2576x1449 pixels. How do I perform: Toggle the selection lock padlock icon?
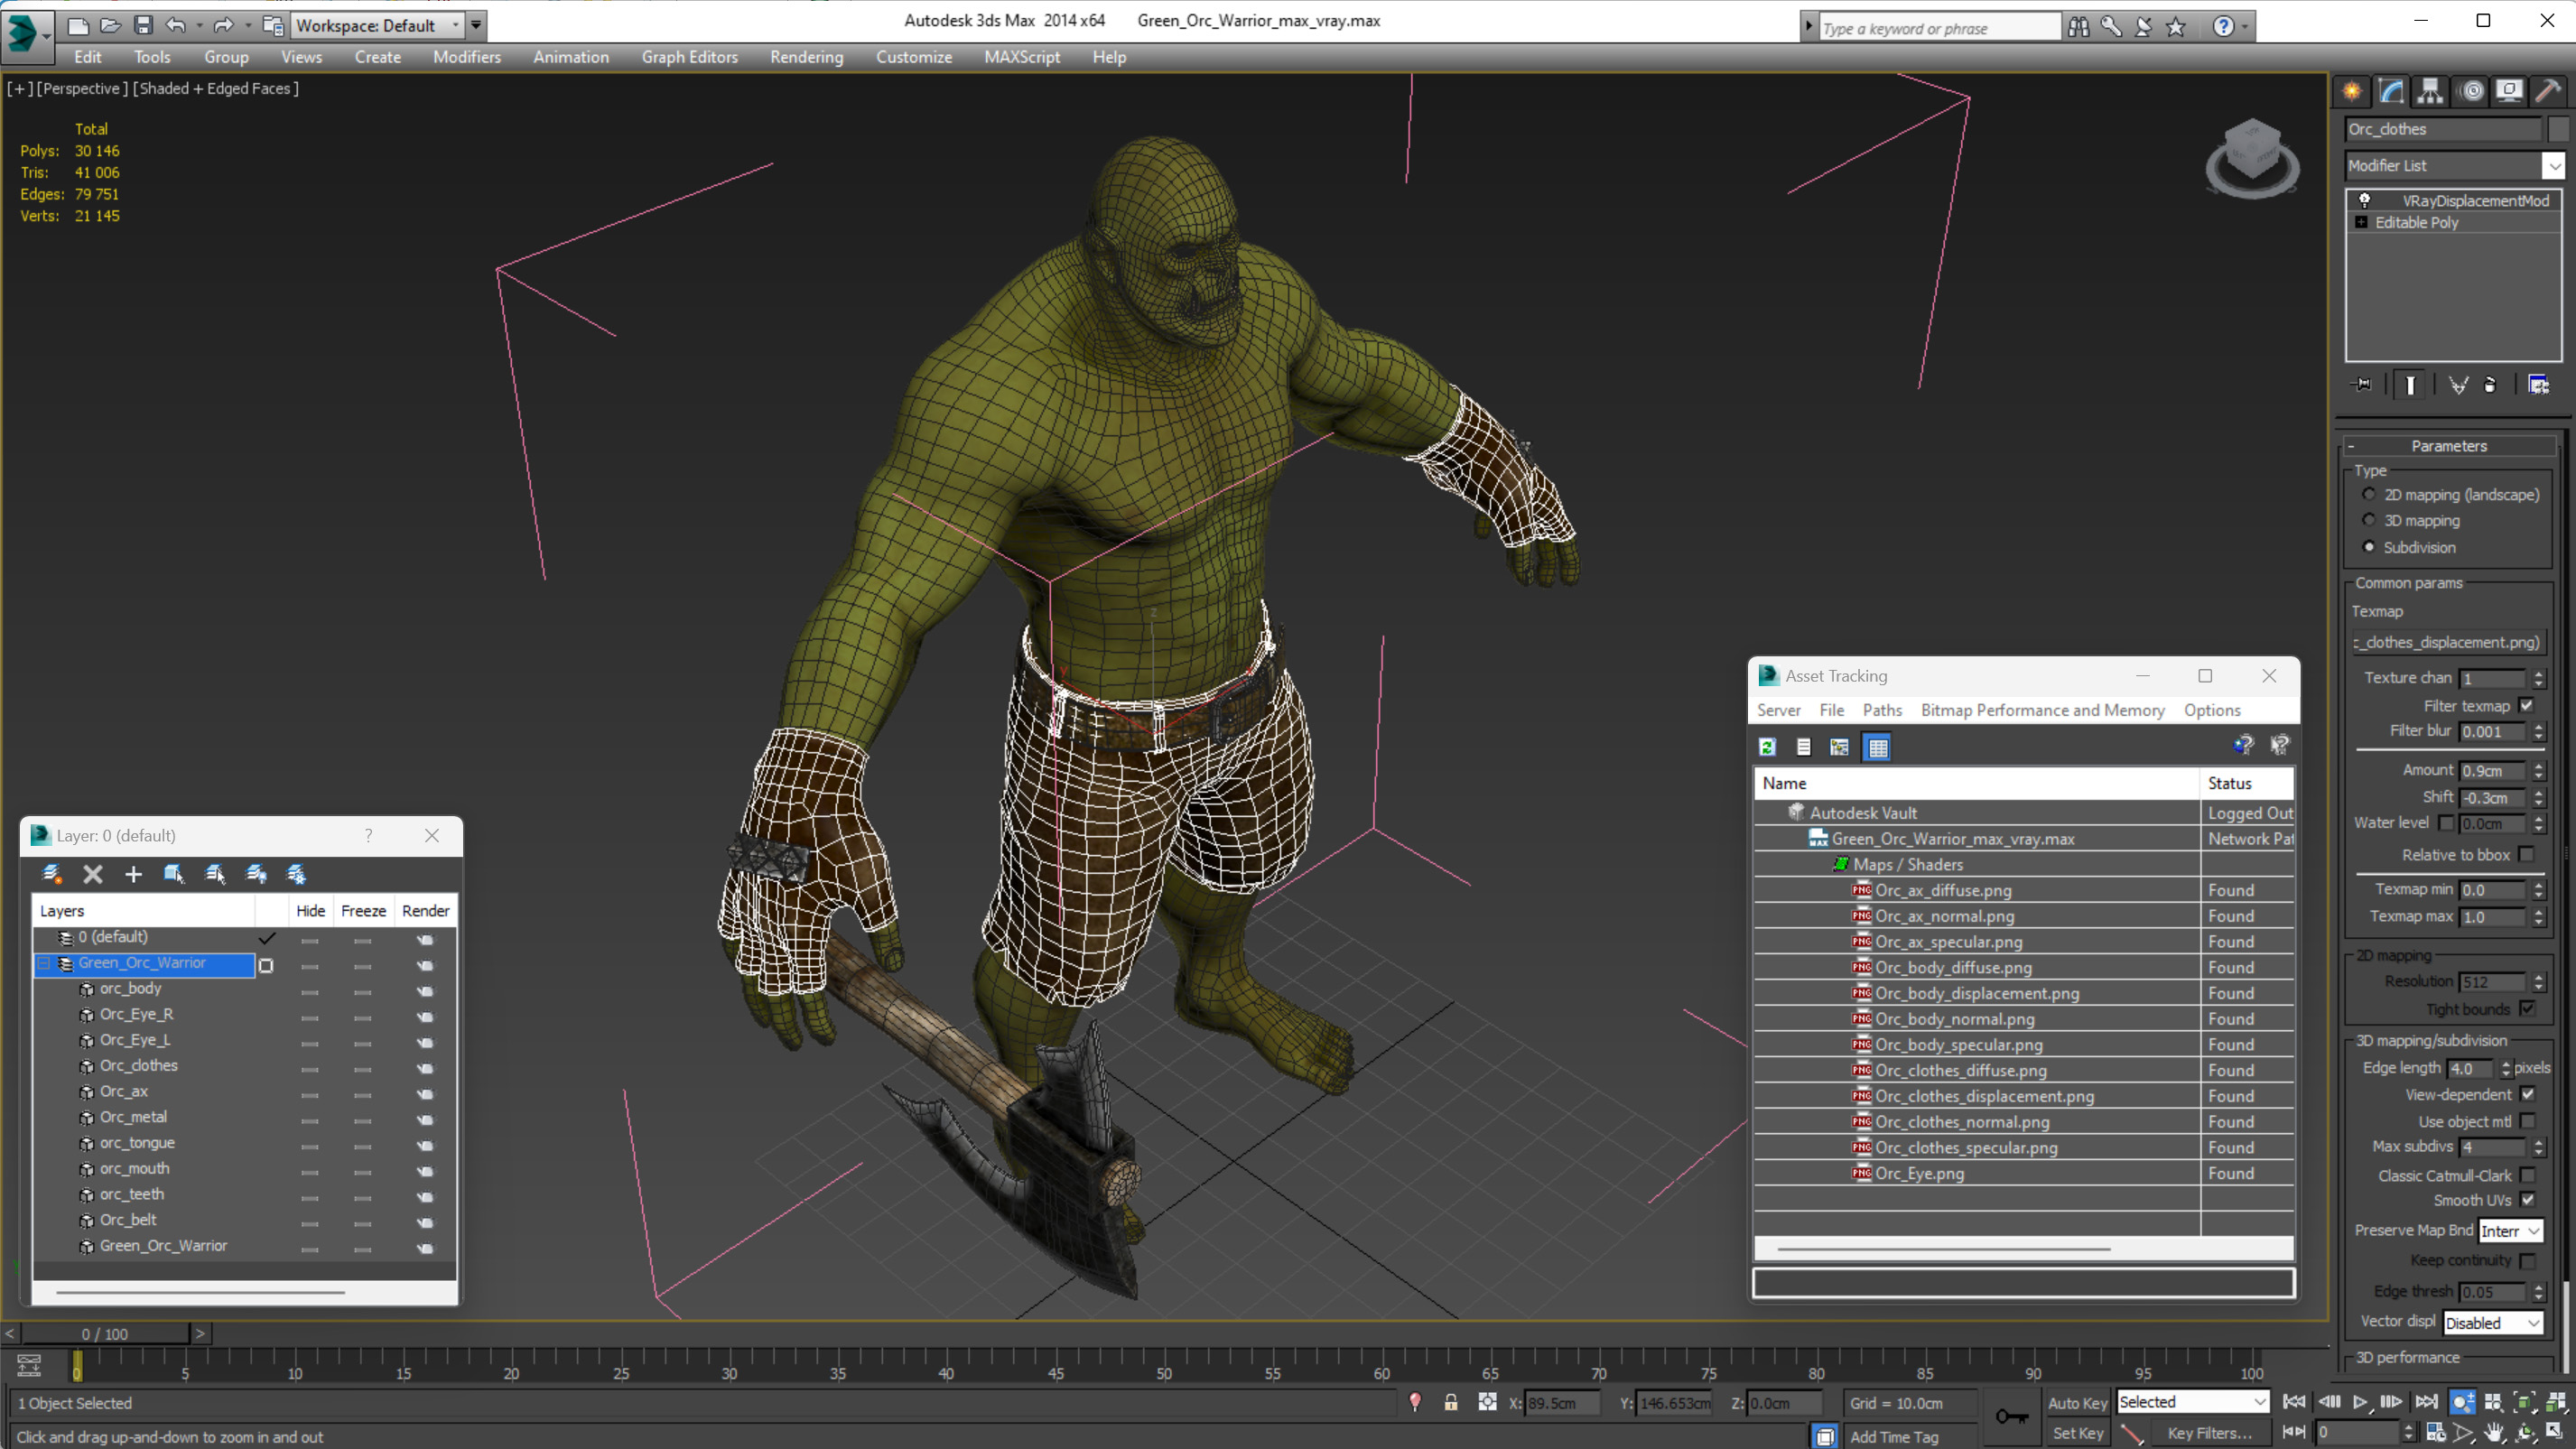click(x=1450, y=1403)
